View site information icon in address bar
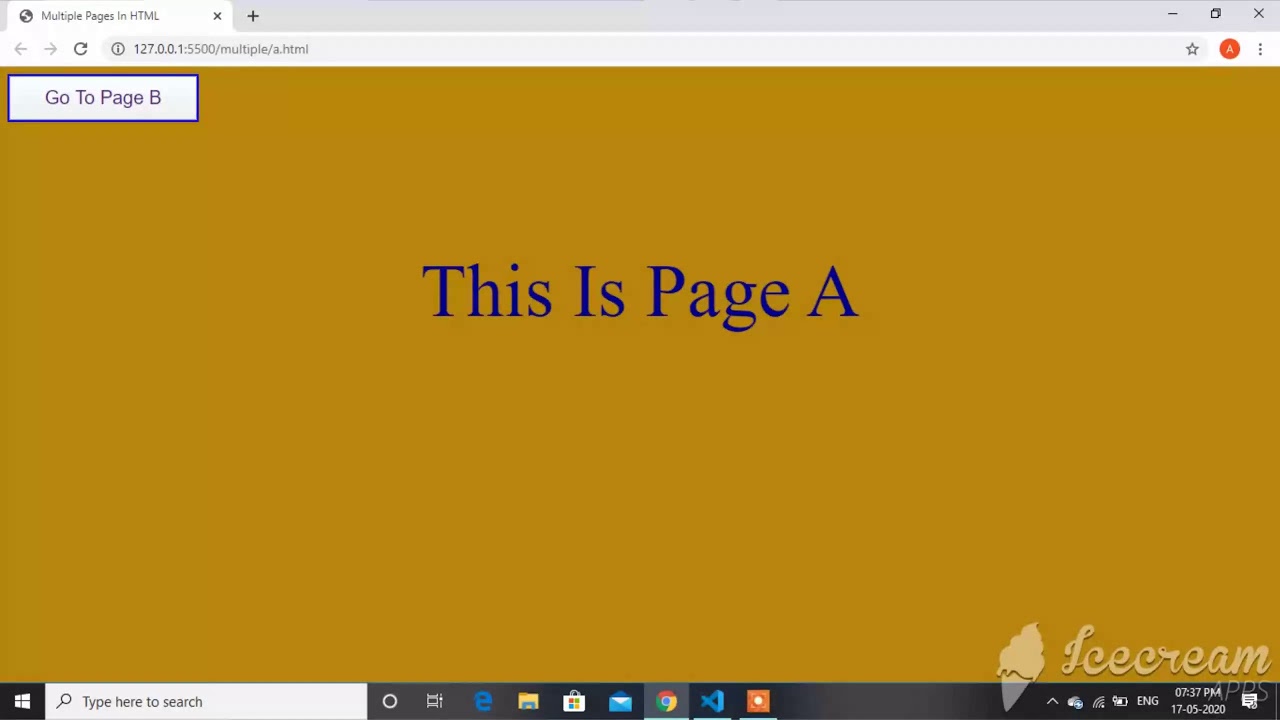This screenshot has height=720, width=1280. (x=117, y=49)
